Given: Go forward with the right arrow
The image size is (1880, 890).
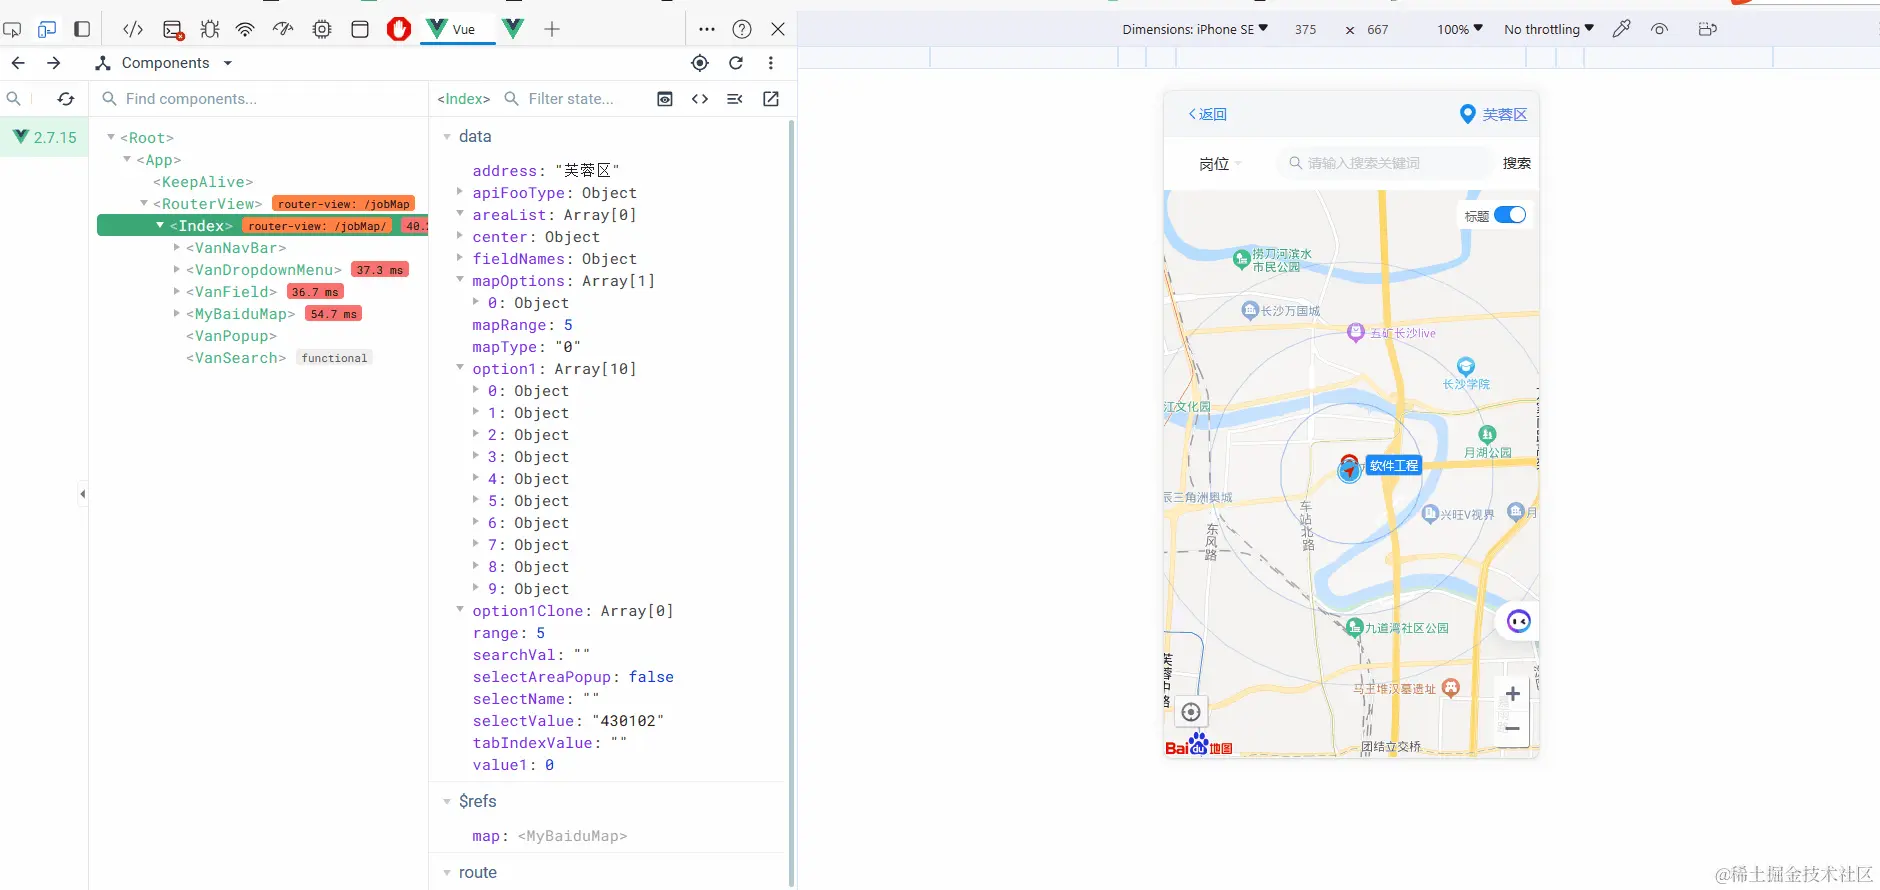Looking at the screenshot, I should pos(54,63).
